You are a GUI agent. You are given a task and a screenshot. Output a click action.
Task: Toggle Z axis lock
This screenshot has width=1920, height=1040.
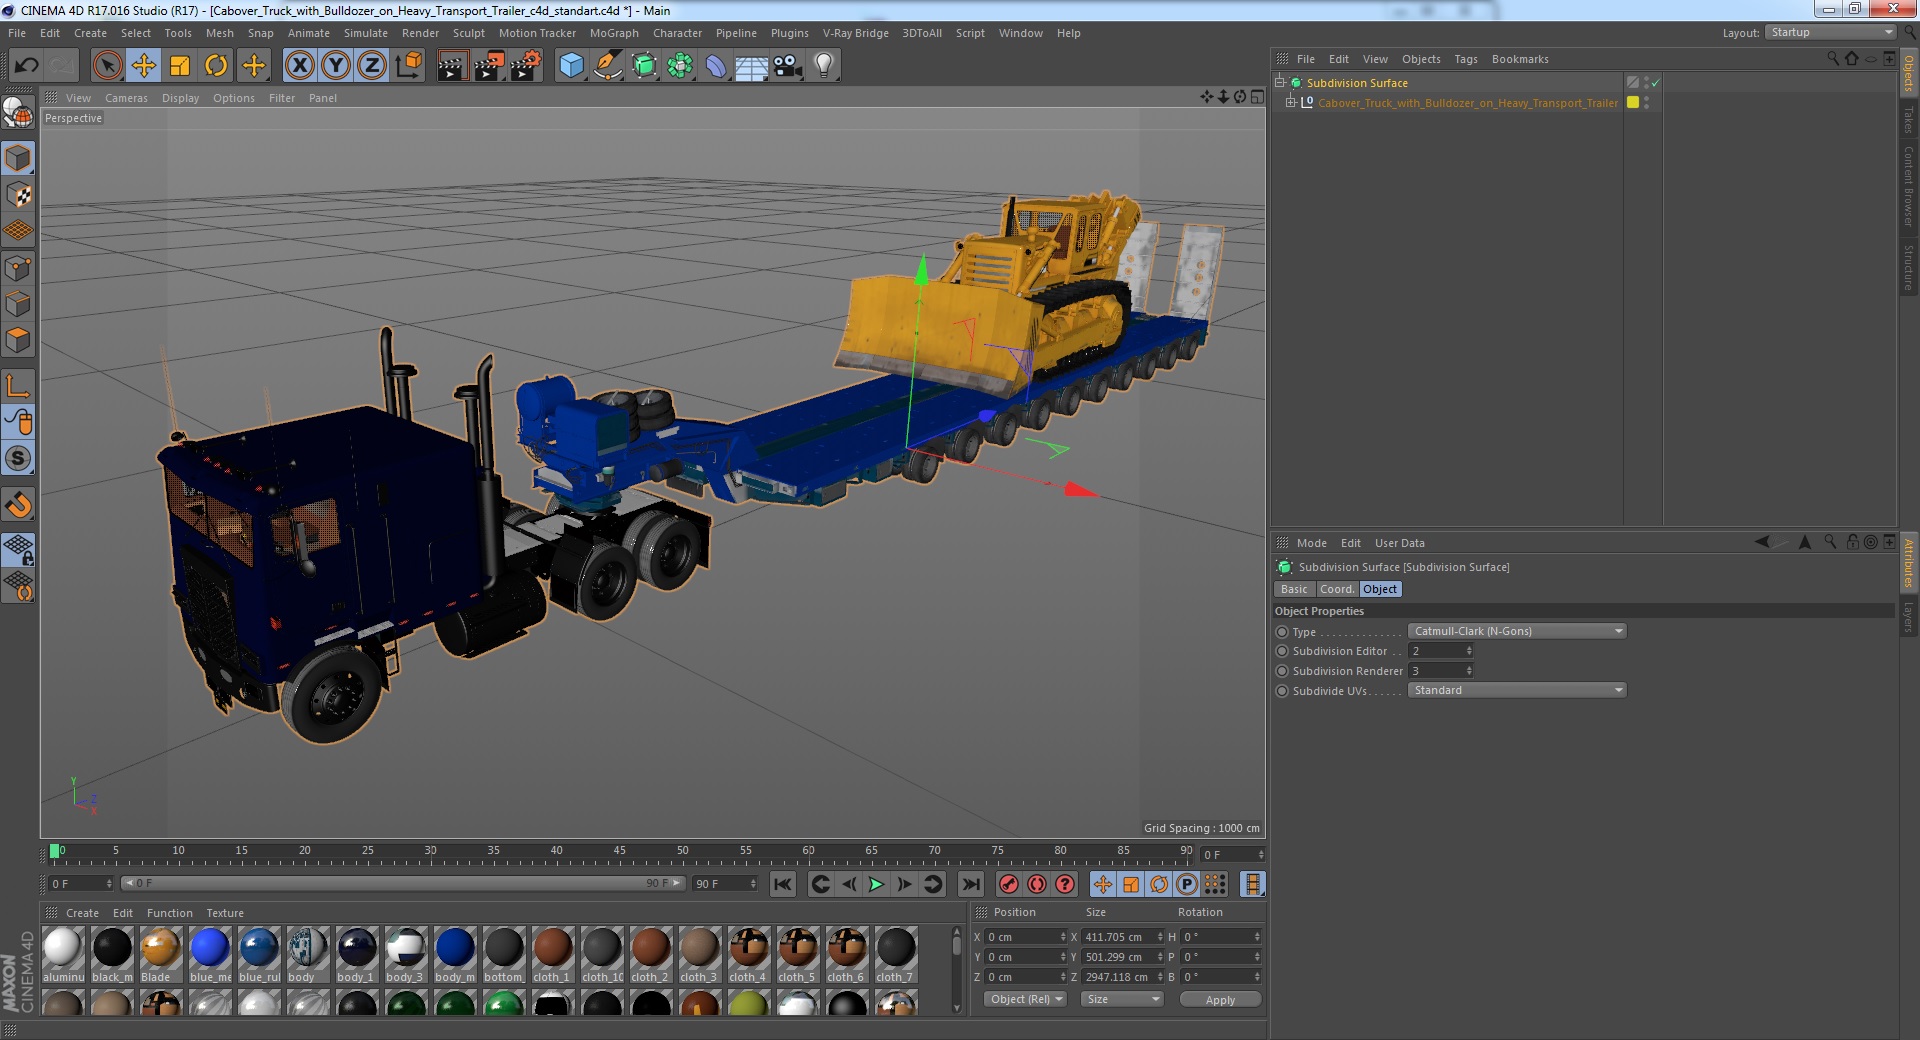[x=372, y=66]
